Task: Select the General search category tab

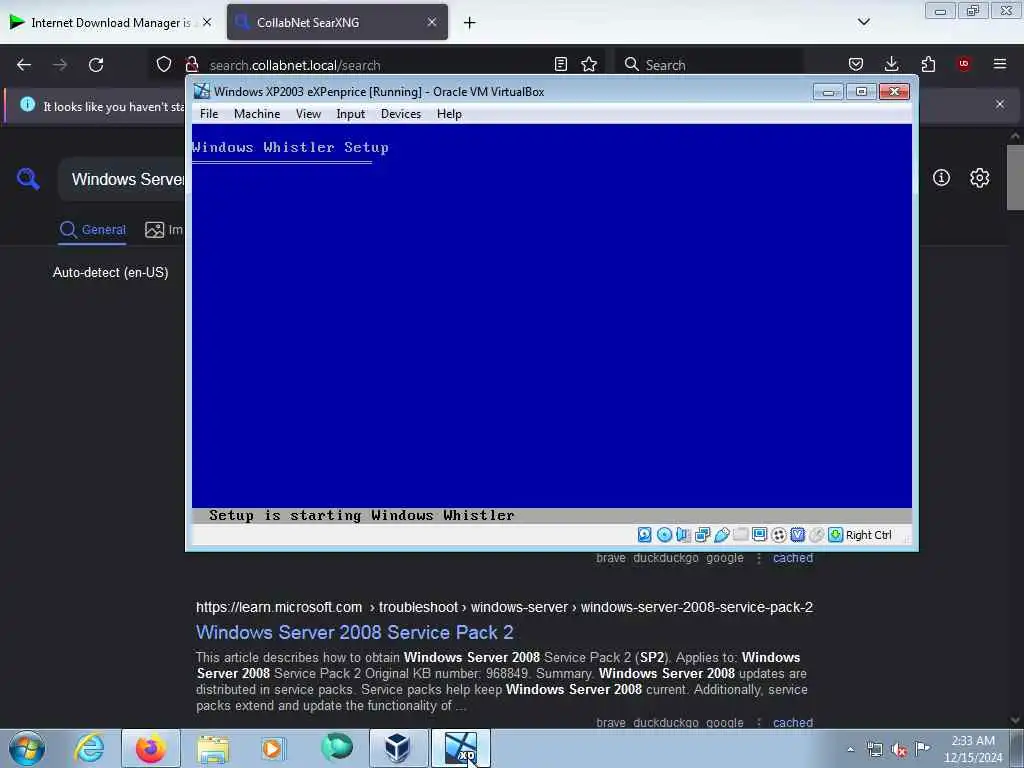Action: (92, 230)
